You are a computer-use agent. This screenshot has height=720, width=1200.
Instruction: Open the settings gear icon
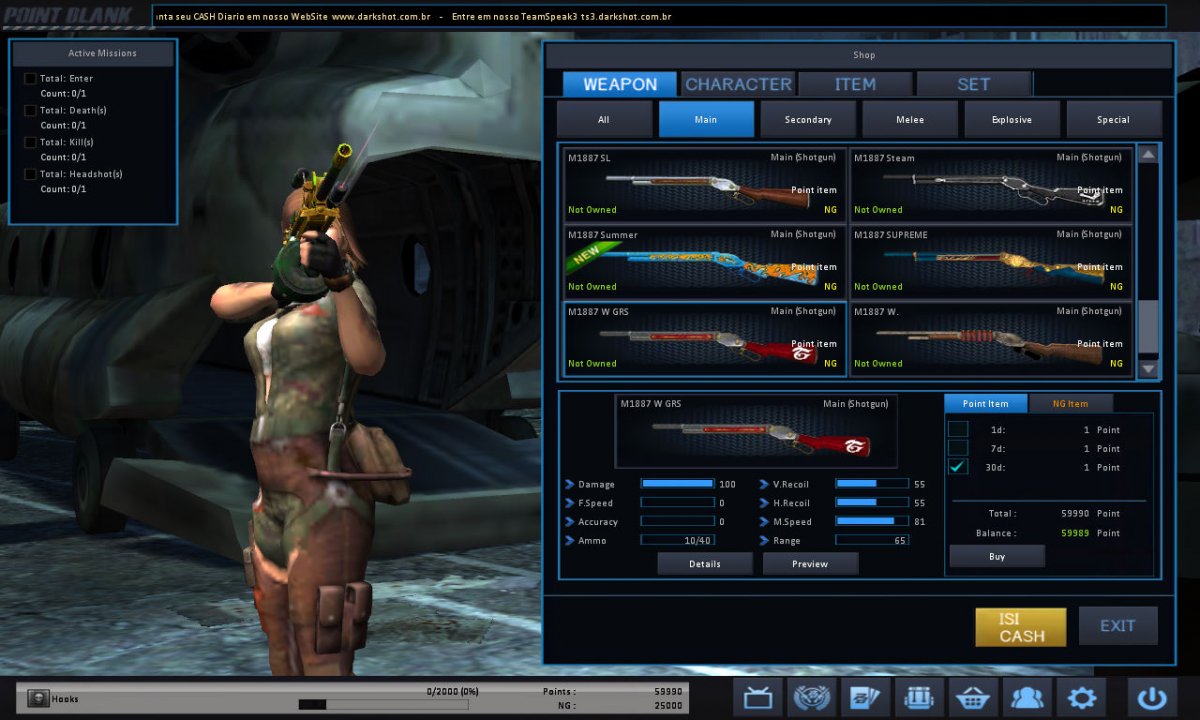coord(1082,698)
